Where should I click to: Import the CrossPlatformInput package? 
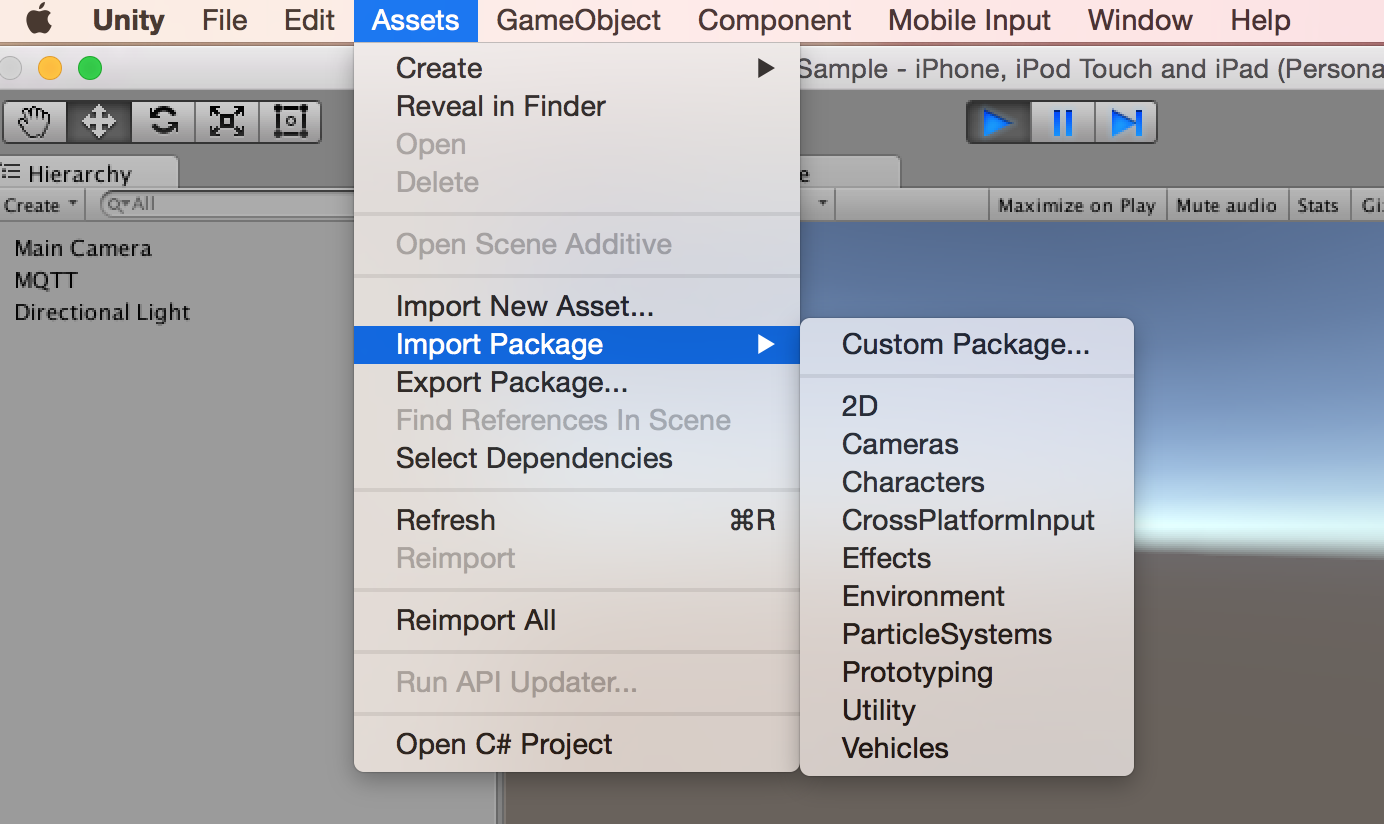point(967,520)
